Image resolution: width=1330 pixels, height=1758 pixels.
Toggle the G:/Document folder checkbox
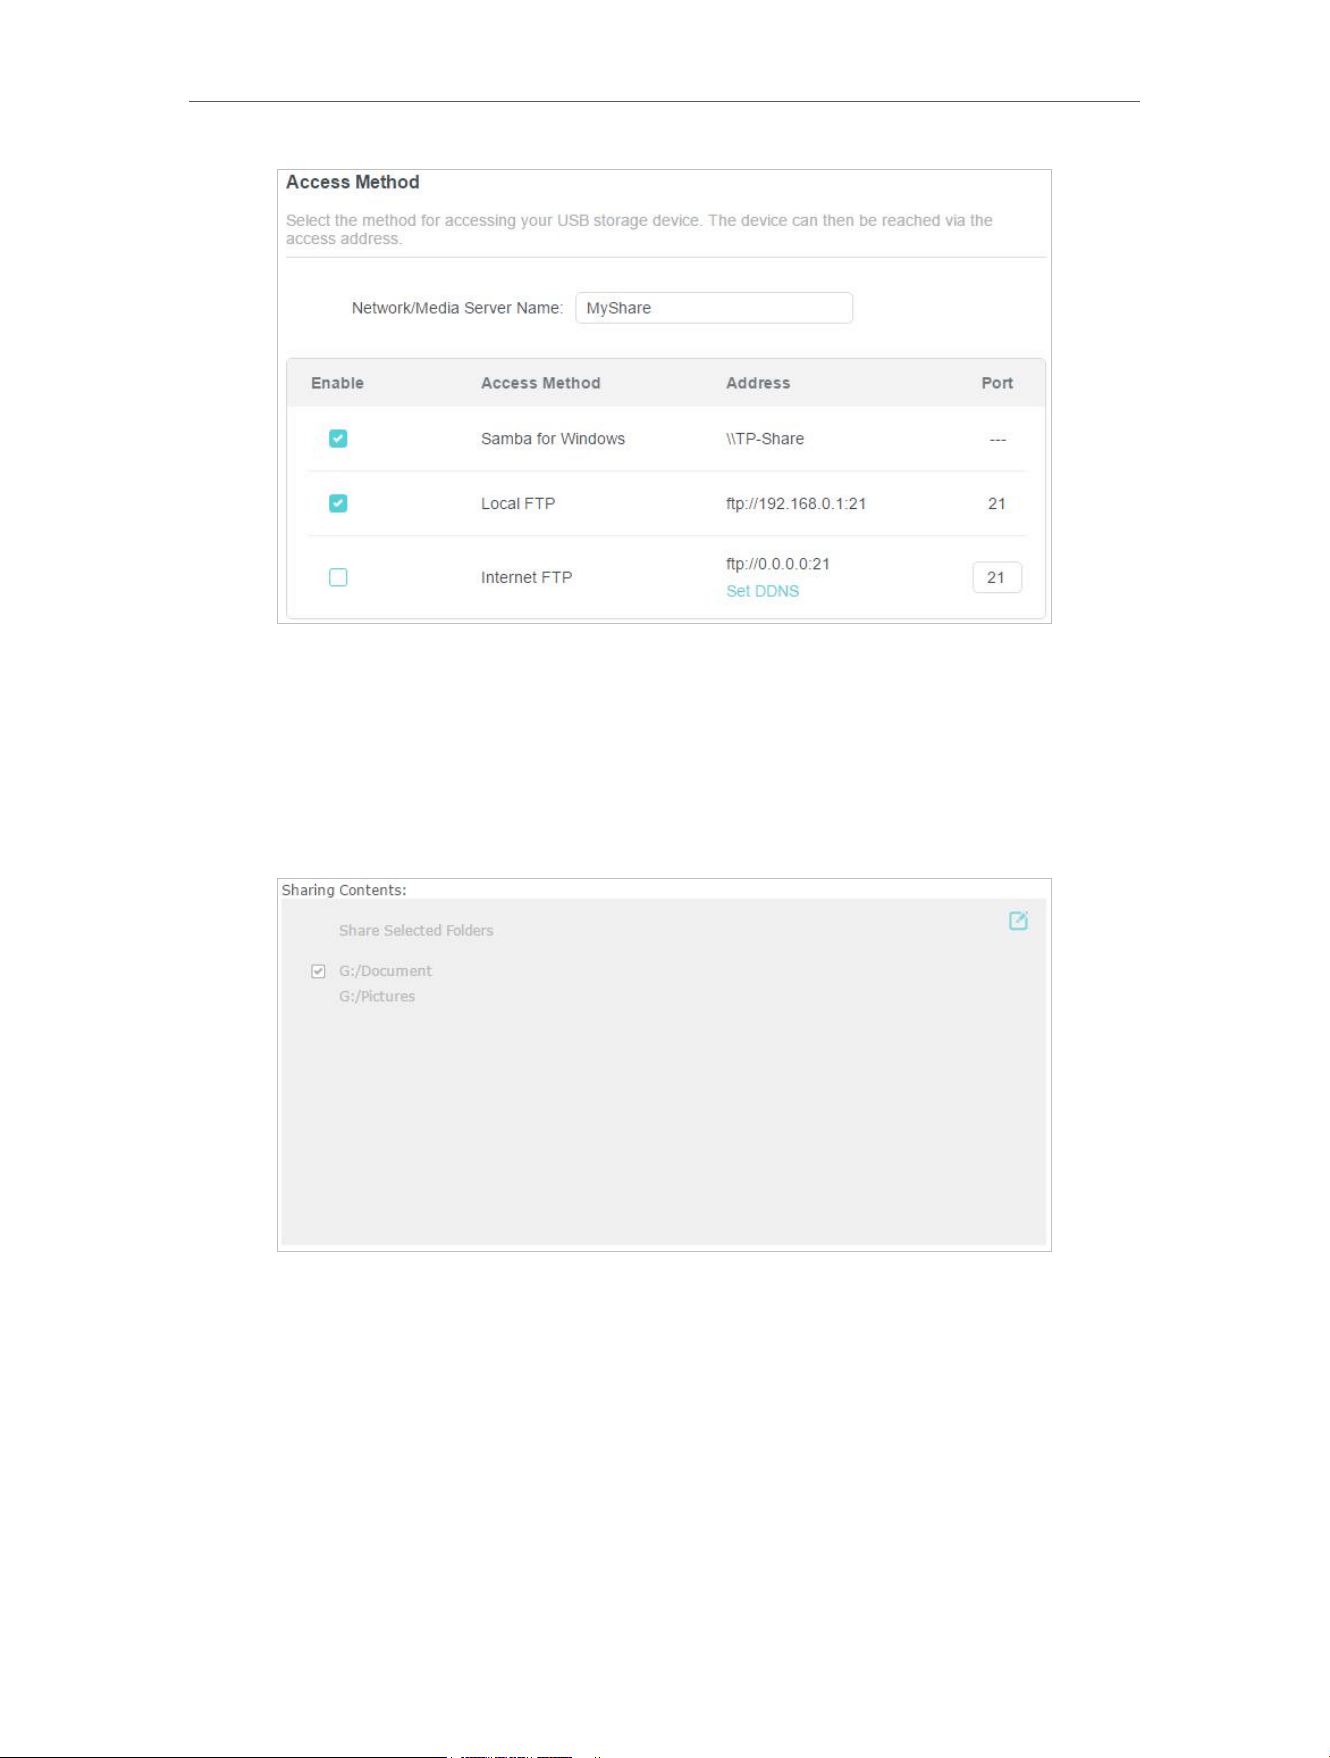318,971
